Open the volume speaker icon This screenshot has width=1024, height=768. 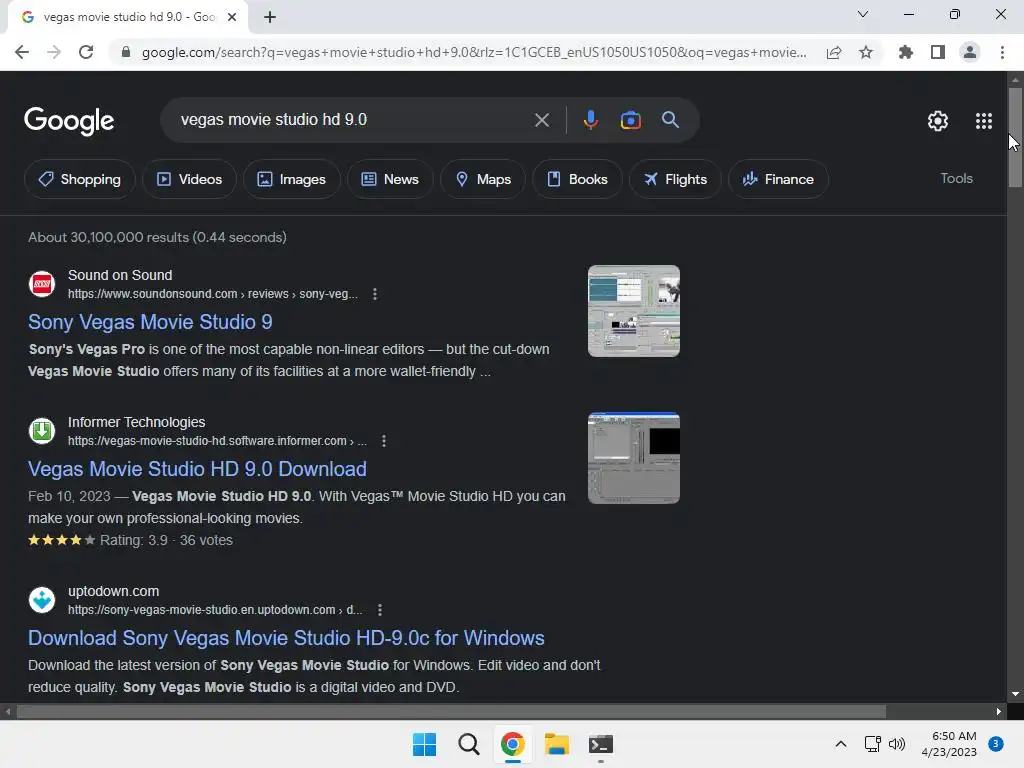click(x=897, y=744)
